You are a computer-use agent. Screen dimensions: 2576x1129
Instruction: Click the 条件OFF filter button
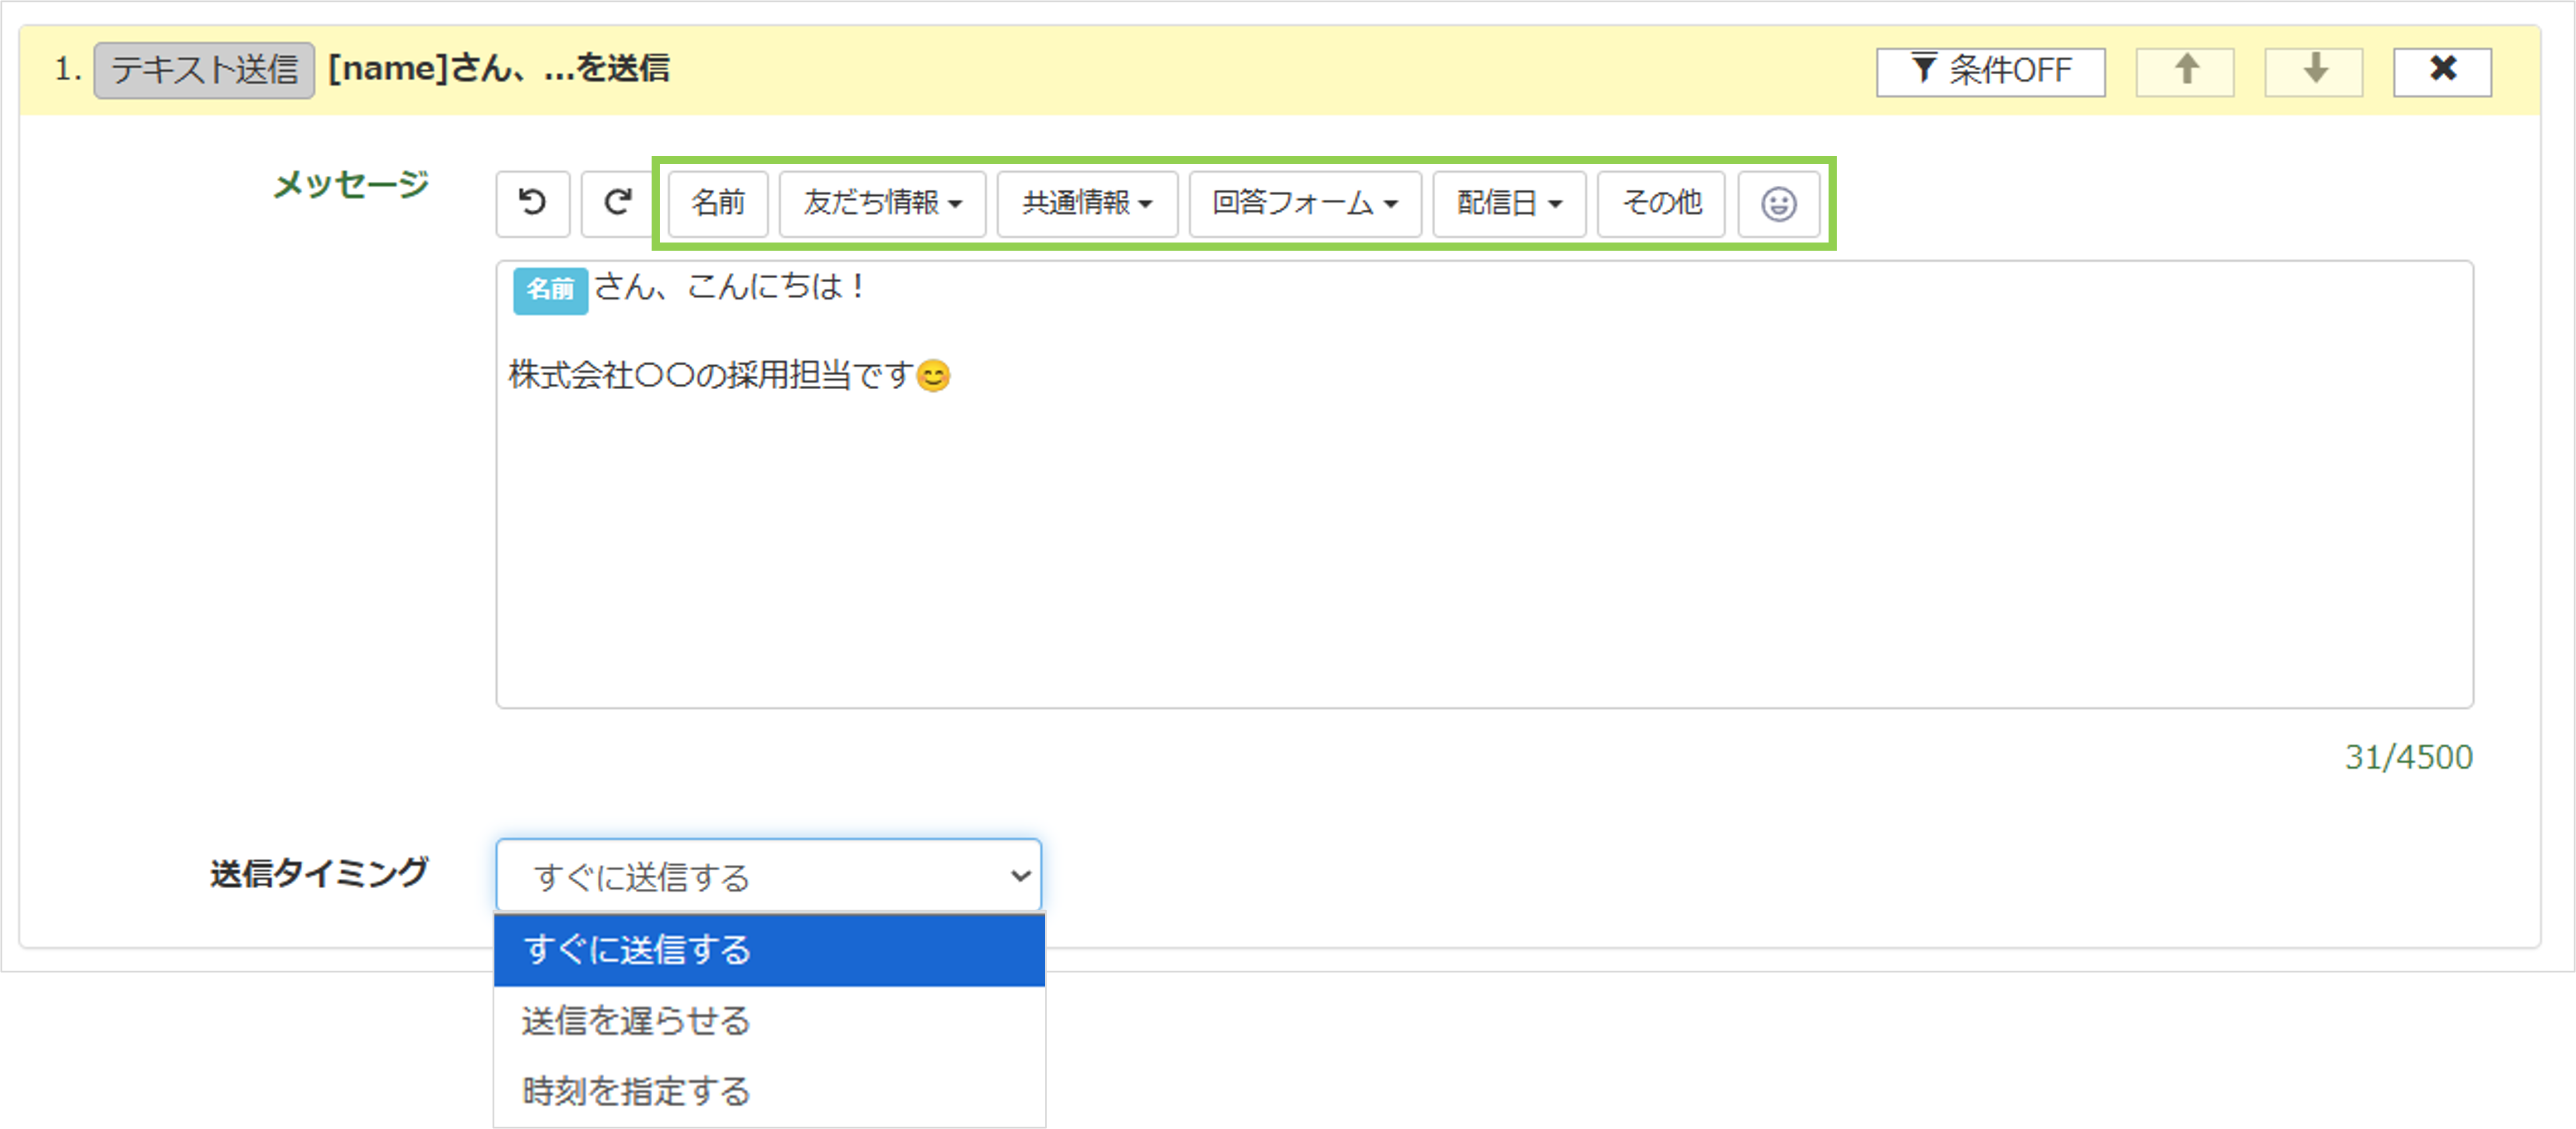tap(1991, 71)
